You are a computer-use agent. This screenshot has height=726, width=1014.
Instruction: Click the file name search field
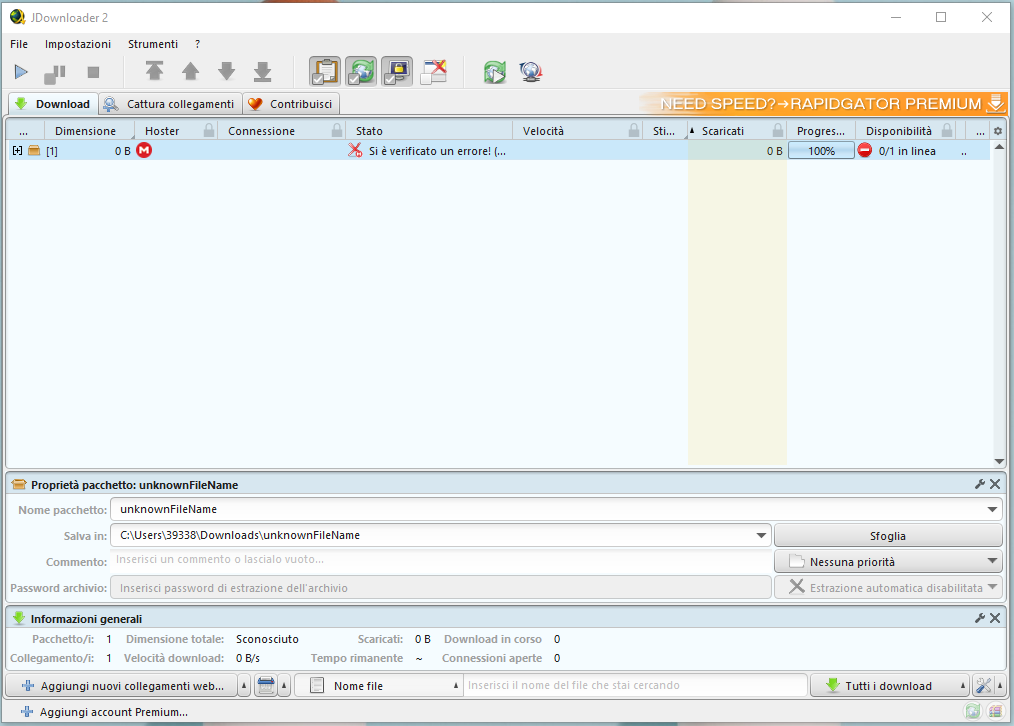(635, 685)
